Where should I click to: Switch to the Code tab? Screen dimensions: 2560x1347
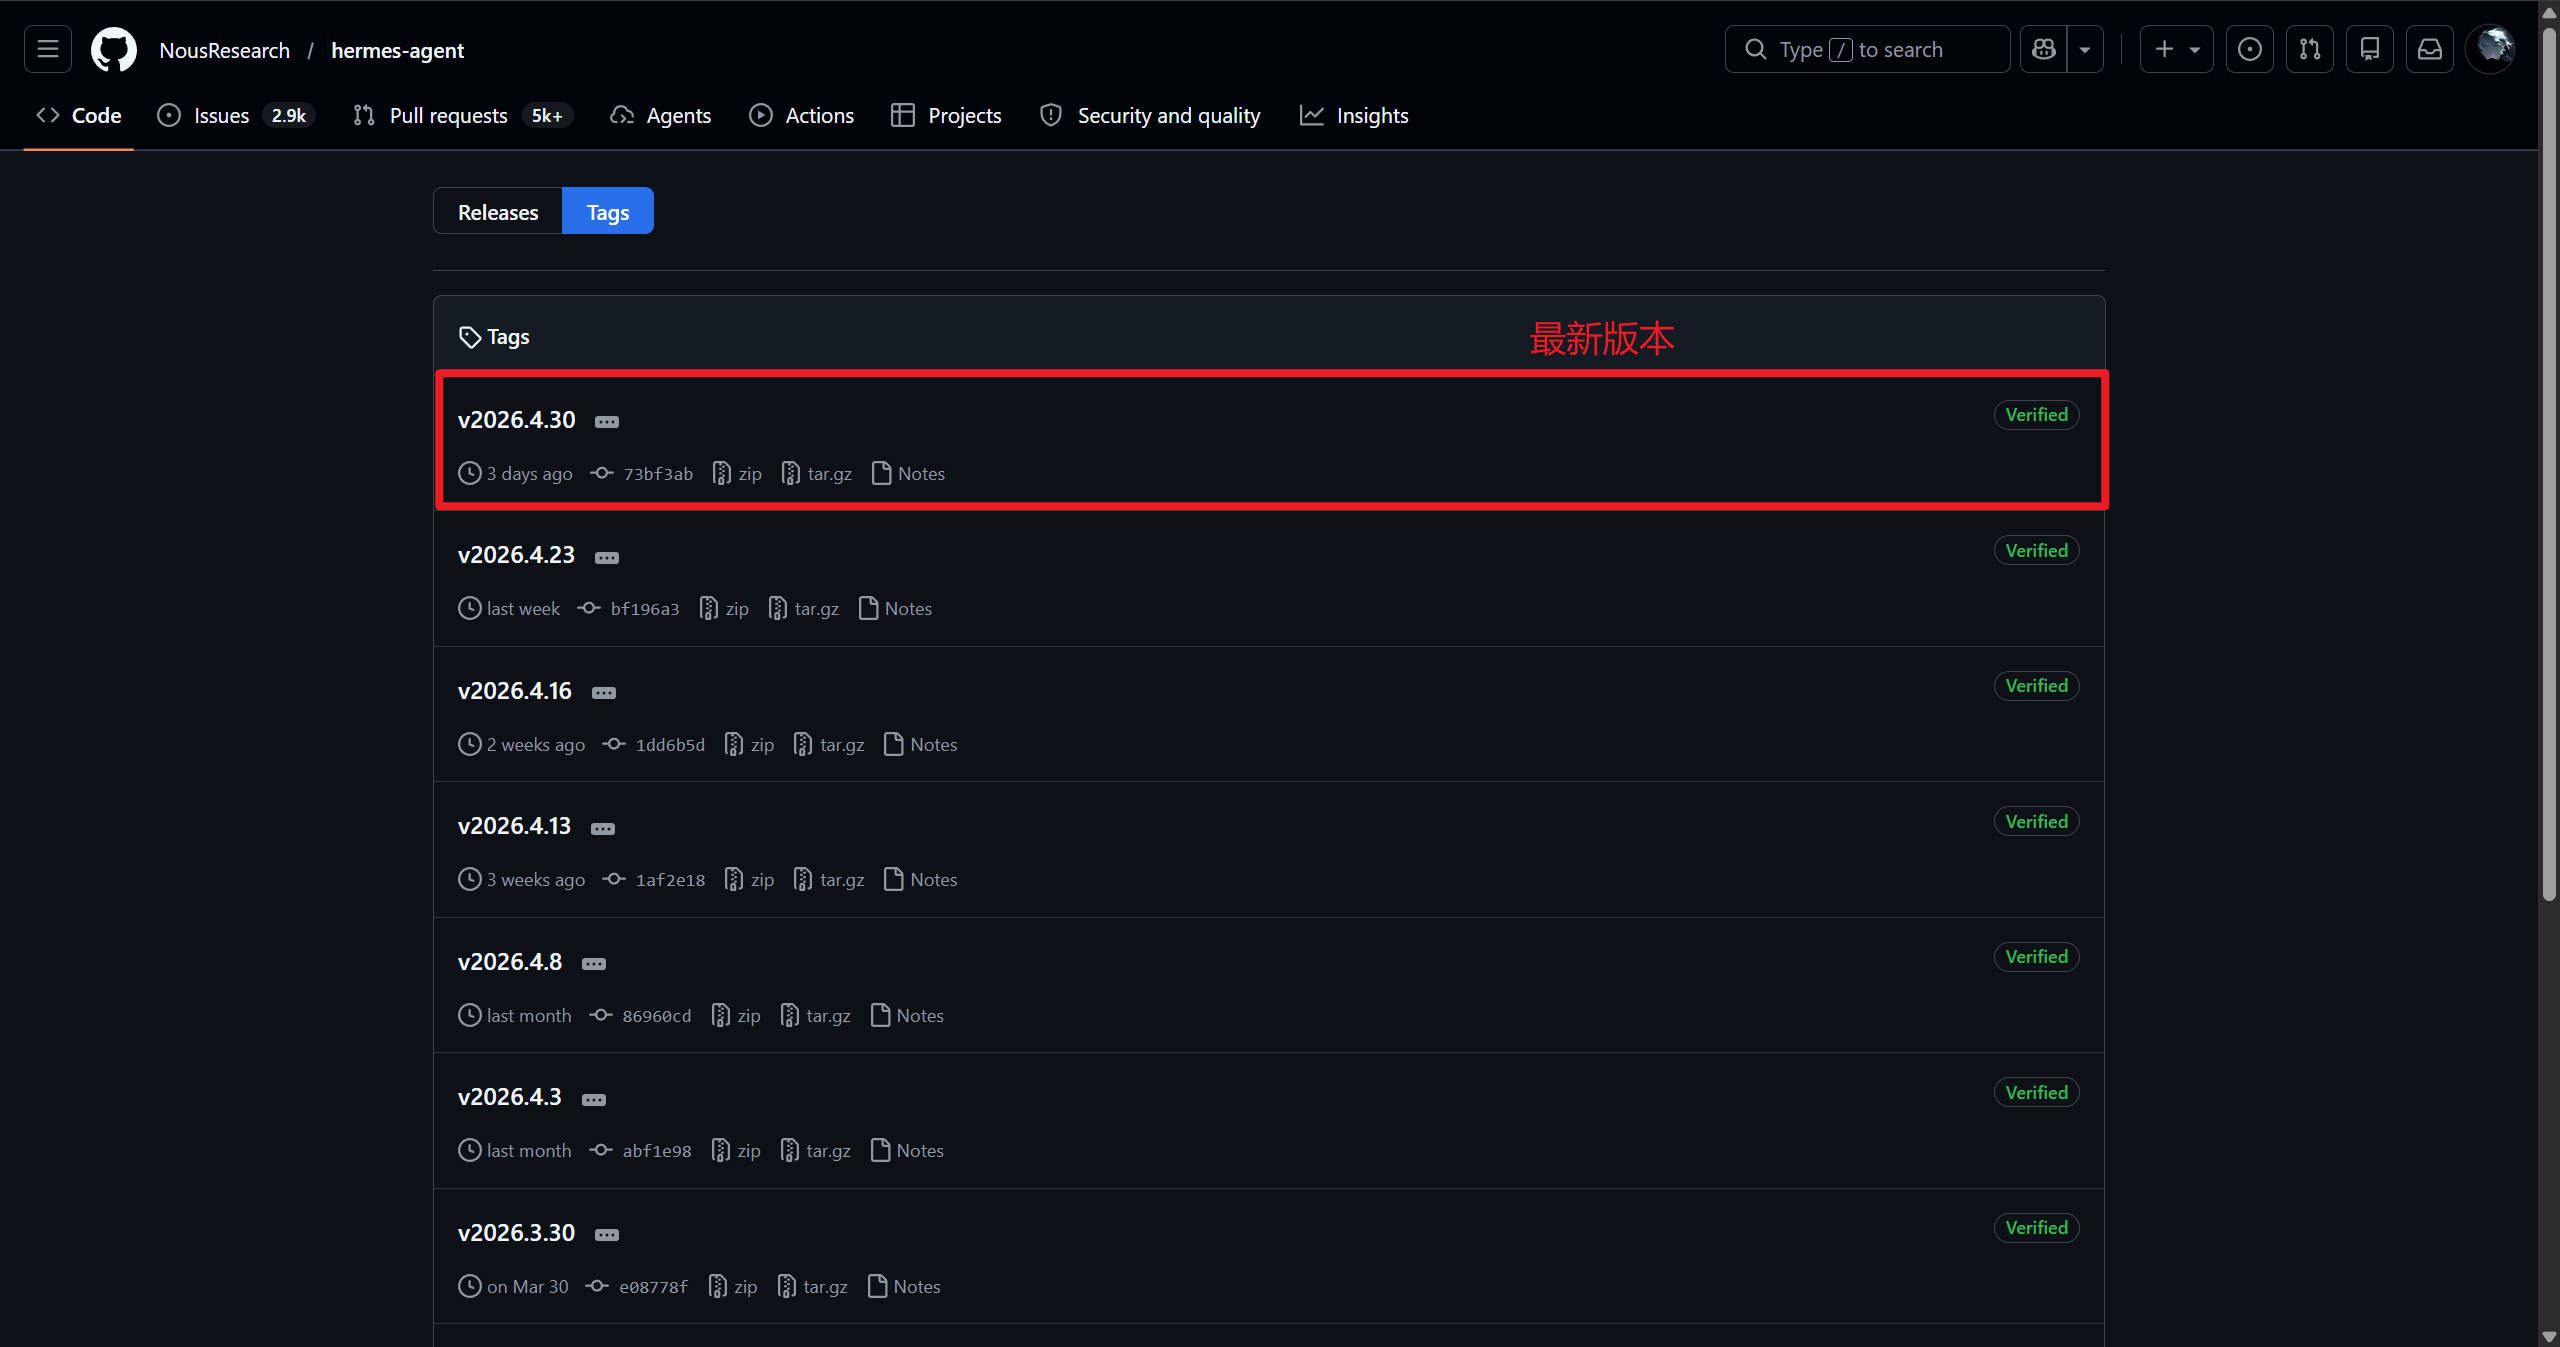79,115
